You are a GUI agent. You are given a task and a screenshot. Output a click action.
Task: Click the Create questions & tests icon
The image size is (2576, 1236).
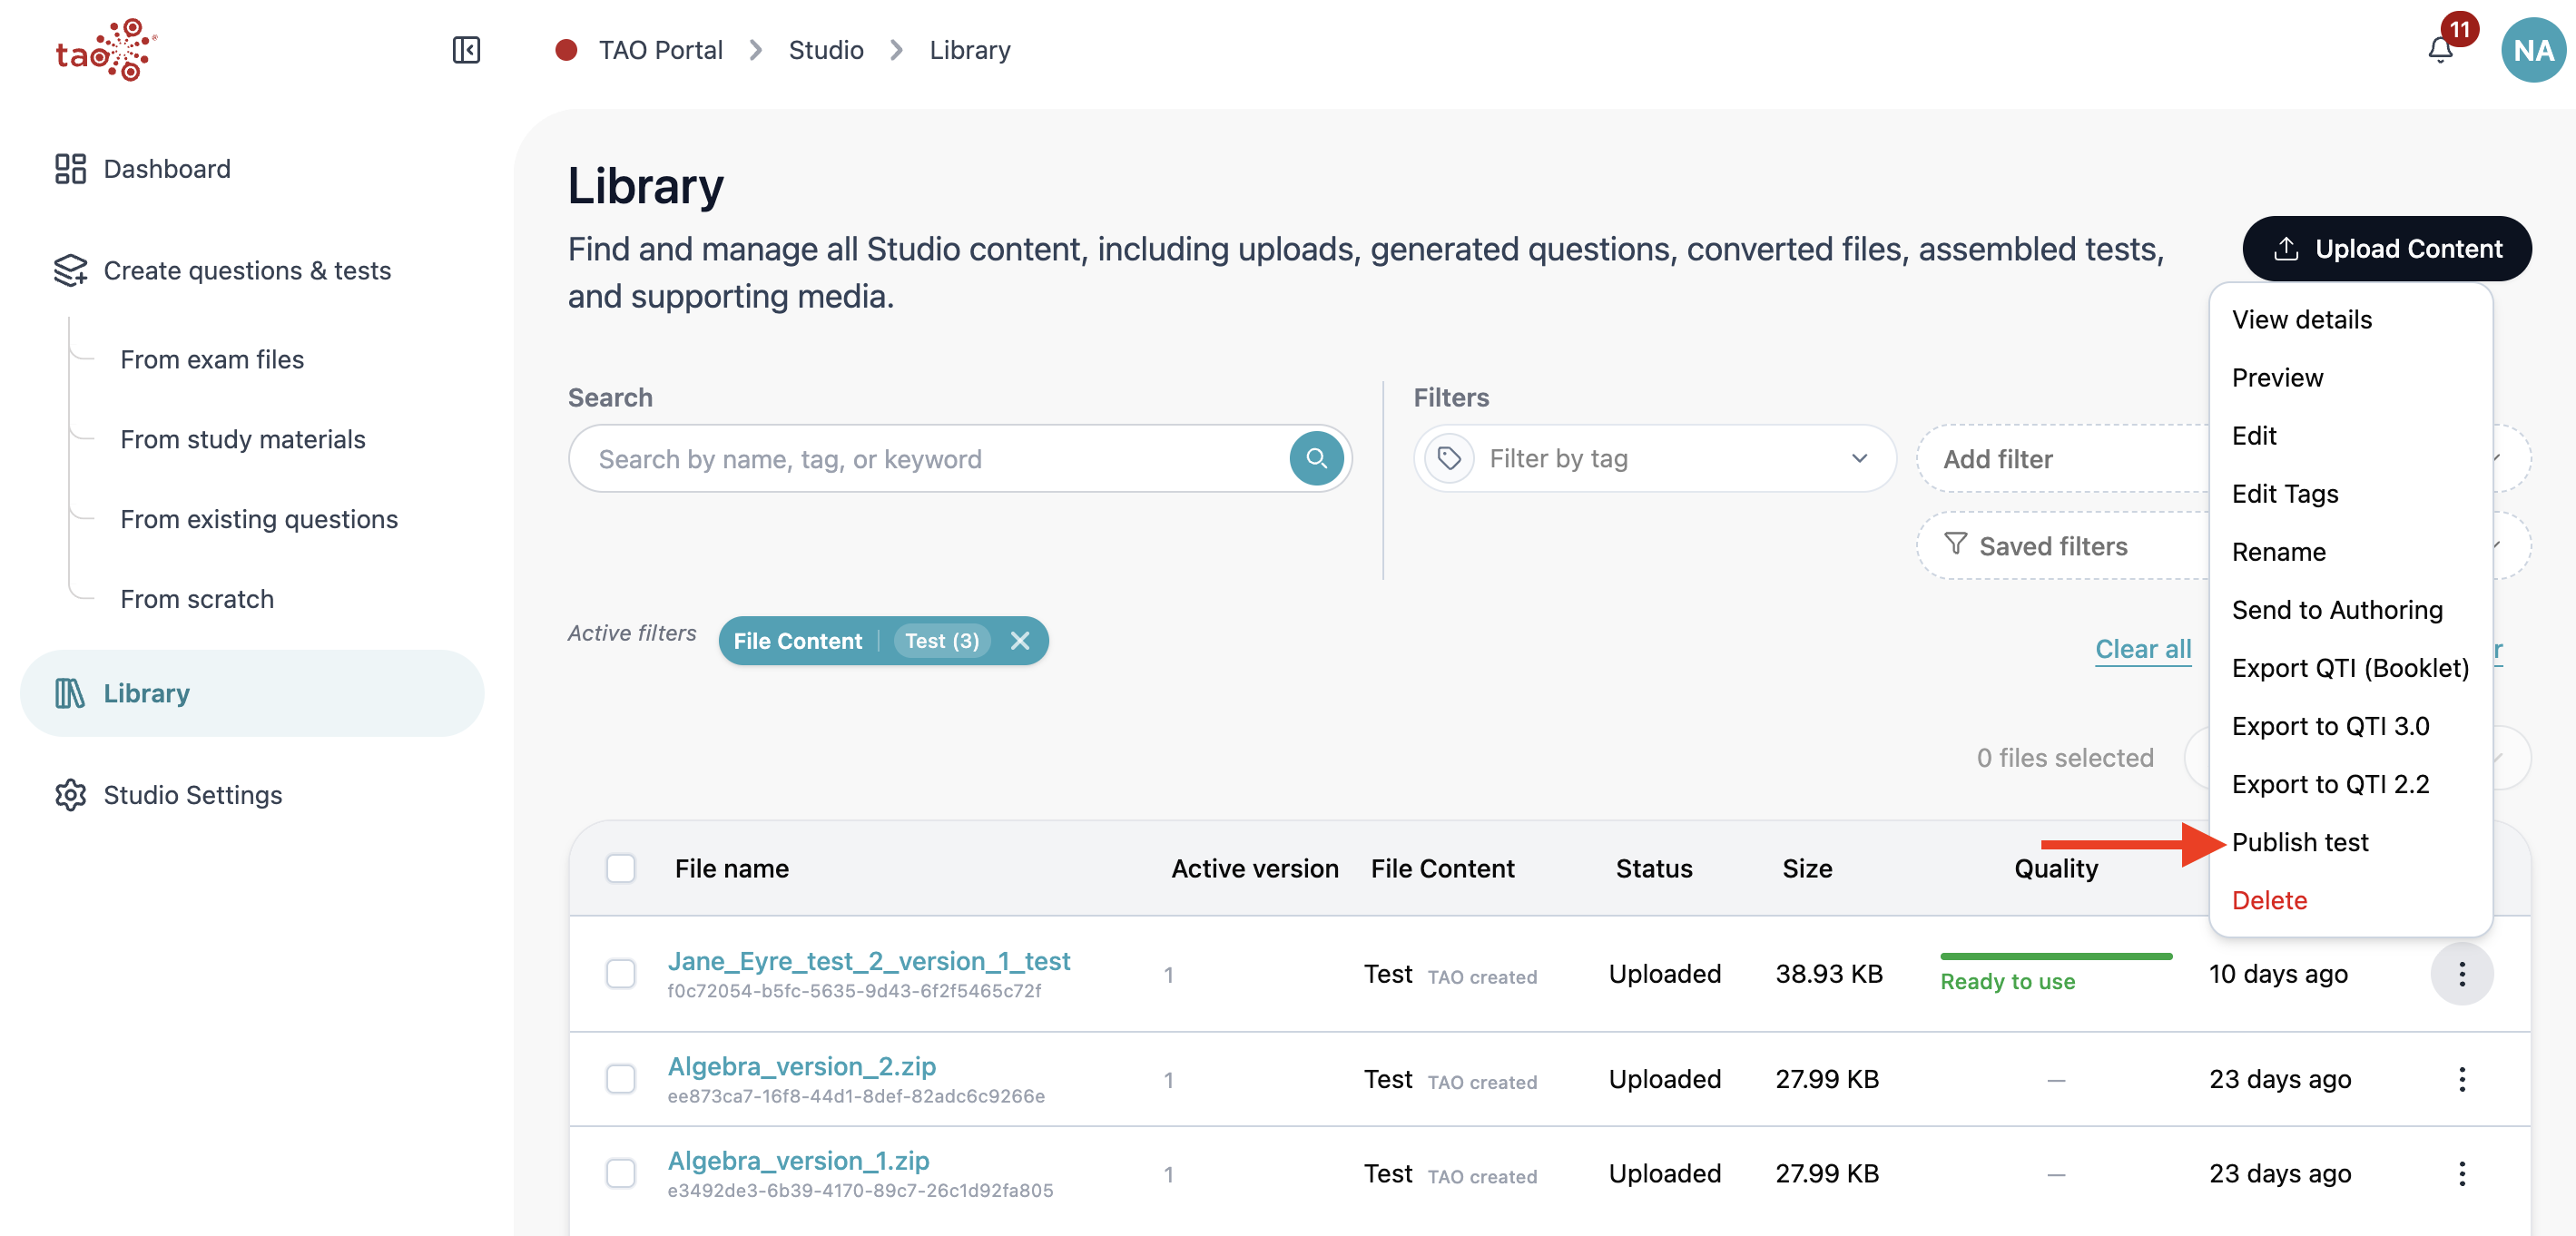tap(70, 270)
